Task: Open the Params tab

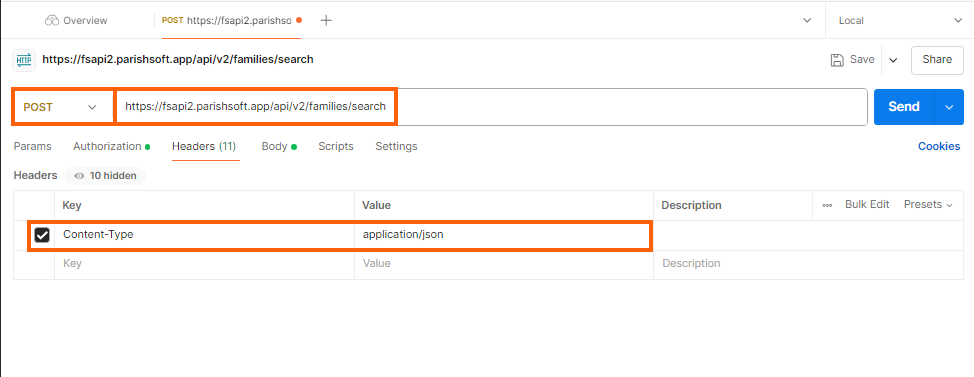Action: click(x=32, y=147)
